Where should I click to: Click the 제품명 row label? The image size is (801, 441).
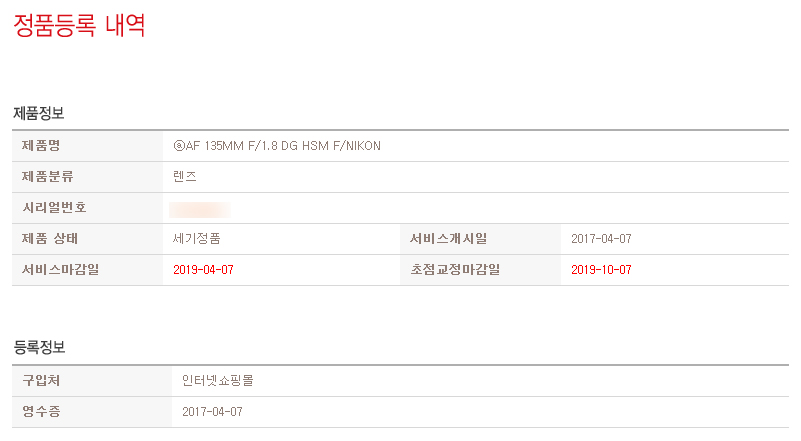click(x=41, y=146)
